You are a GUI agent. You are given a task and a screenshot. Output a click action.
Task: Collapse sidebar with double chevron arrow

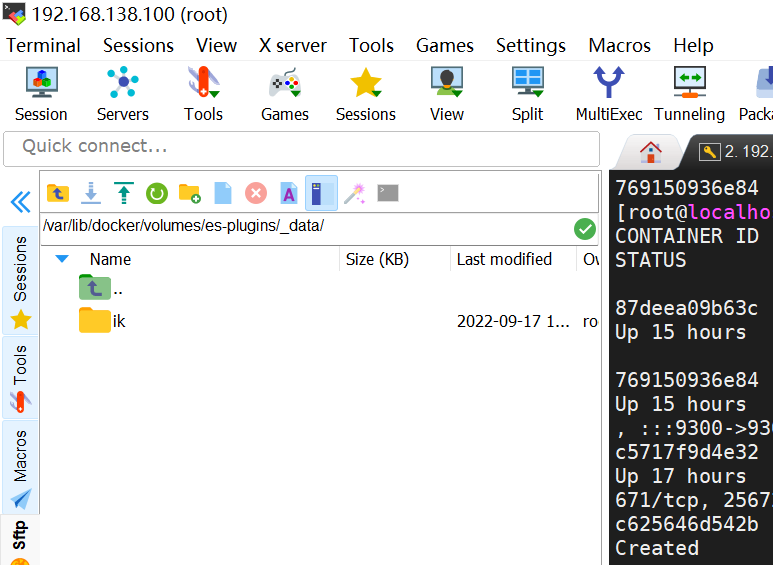(21, 202)
